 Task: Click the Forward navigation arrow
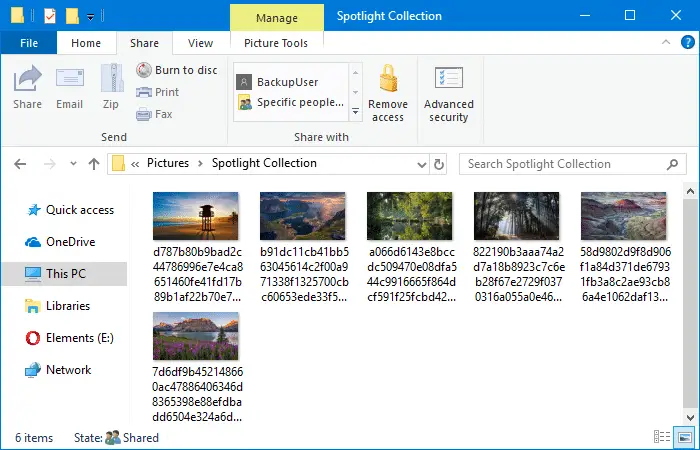[x=50, y=164]
